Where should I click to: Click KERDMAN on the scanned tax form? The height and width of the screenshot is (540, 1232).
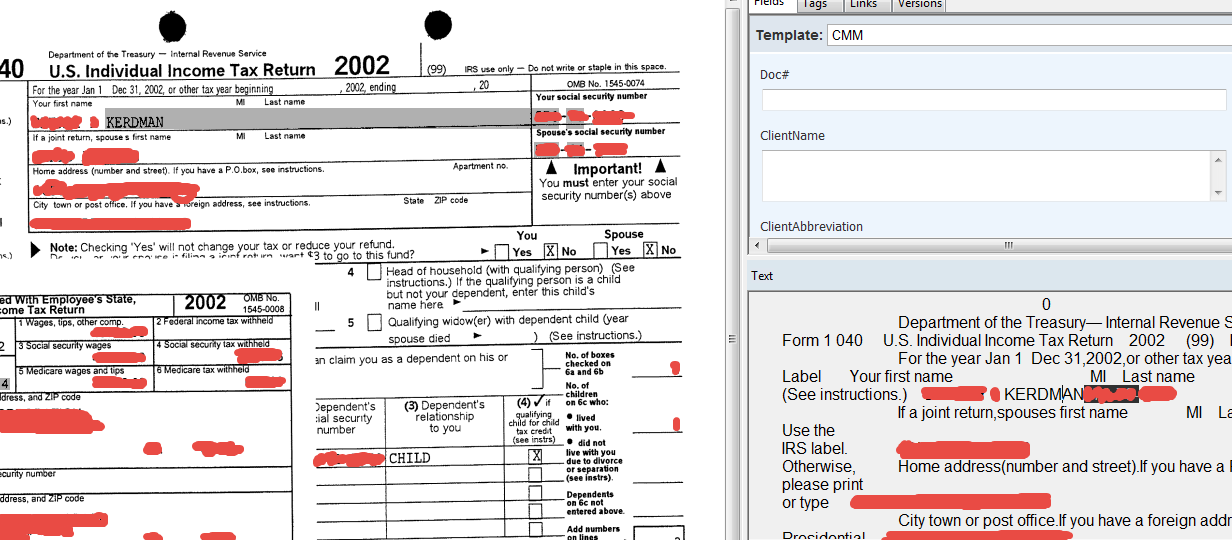click(x=135, y=121)
